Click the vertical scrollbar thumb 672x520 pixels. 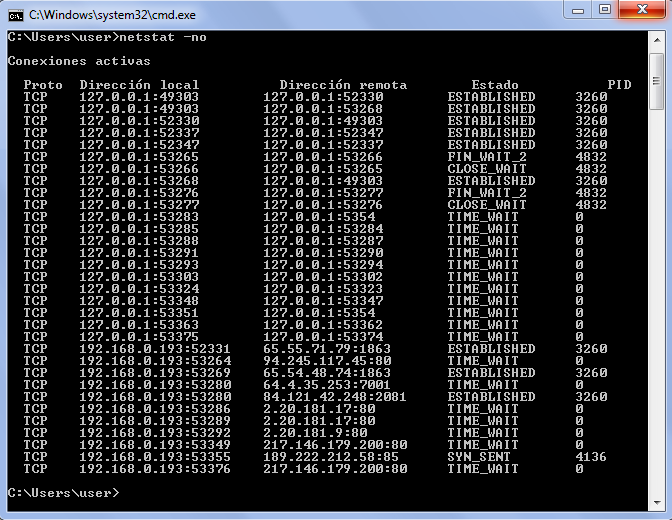(656, 81)
